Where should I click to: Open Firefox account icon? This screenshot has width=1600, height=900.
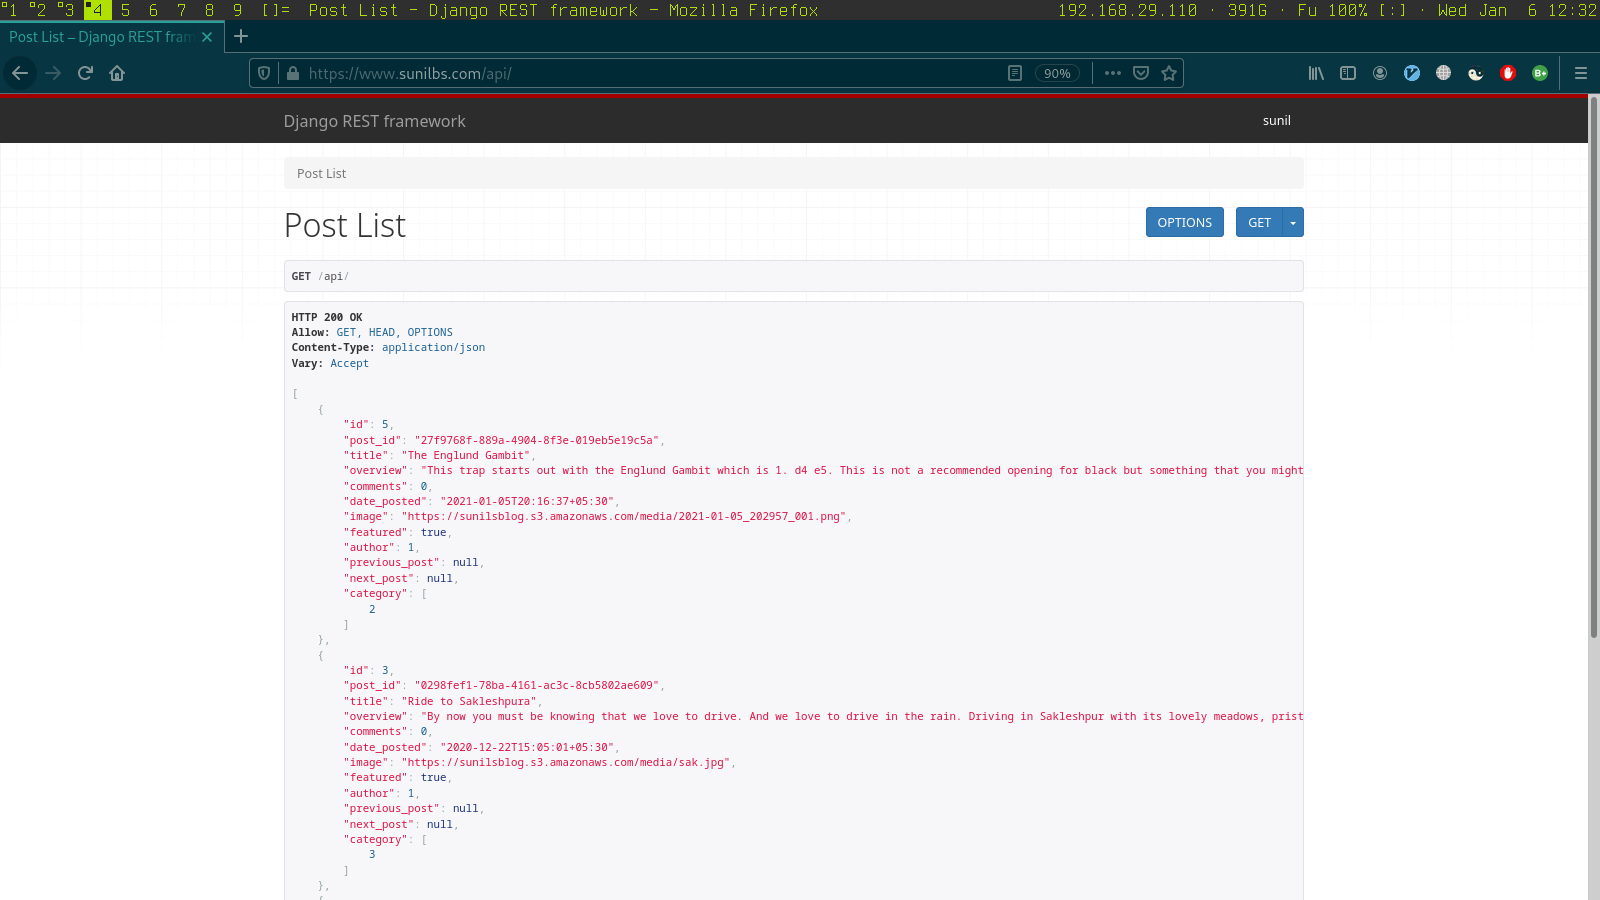(x=1380, y=73)
